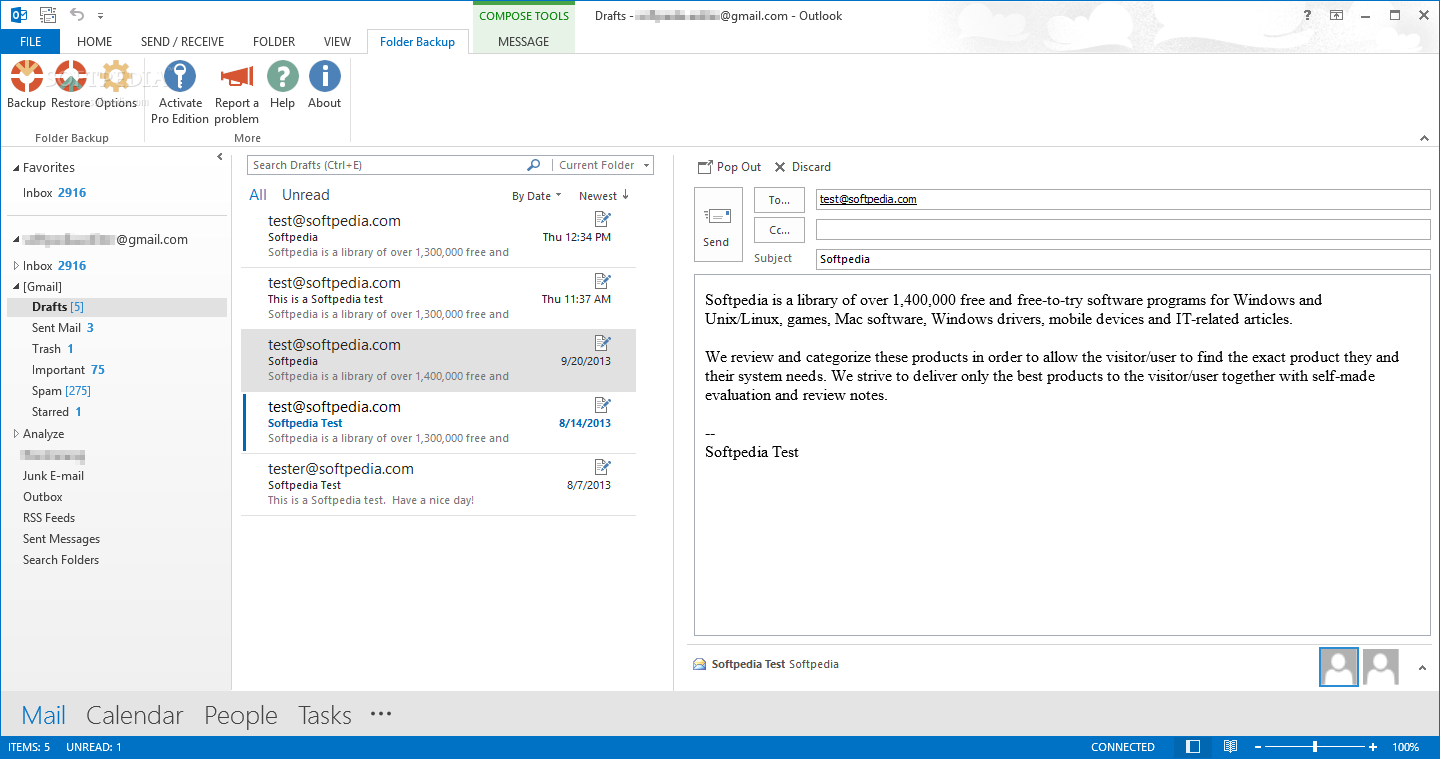Screen dimensions: 1440x759
Task: Click Ribbon Display Options icon
Action: (x=1336, y=15)
